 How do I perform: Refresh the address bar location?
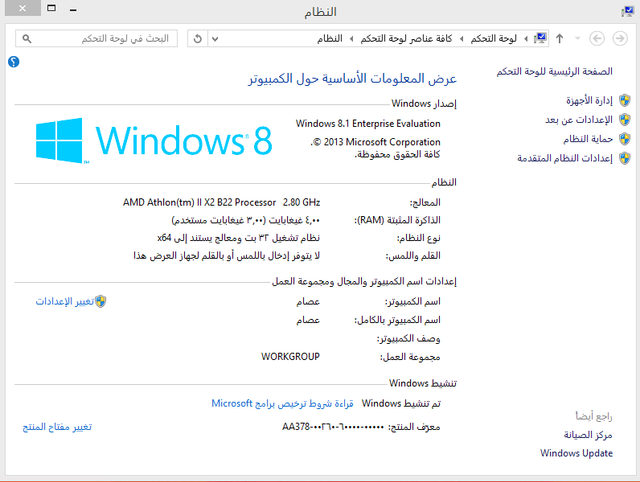tap(198, 39)
